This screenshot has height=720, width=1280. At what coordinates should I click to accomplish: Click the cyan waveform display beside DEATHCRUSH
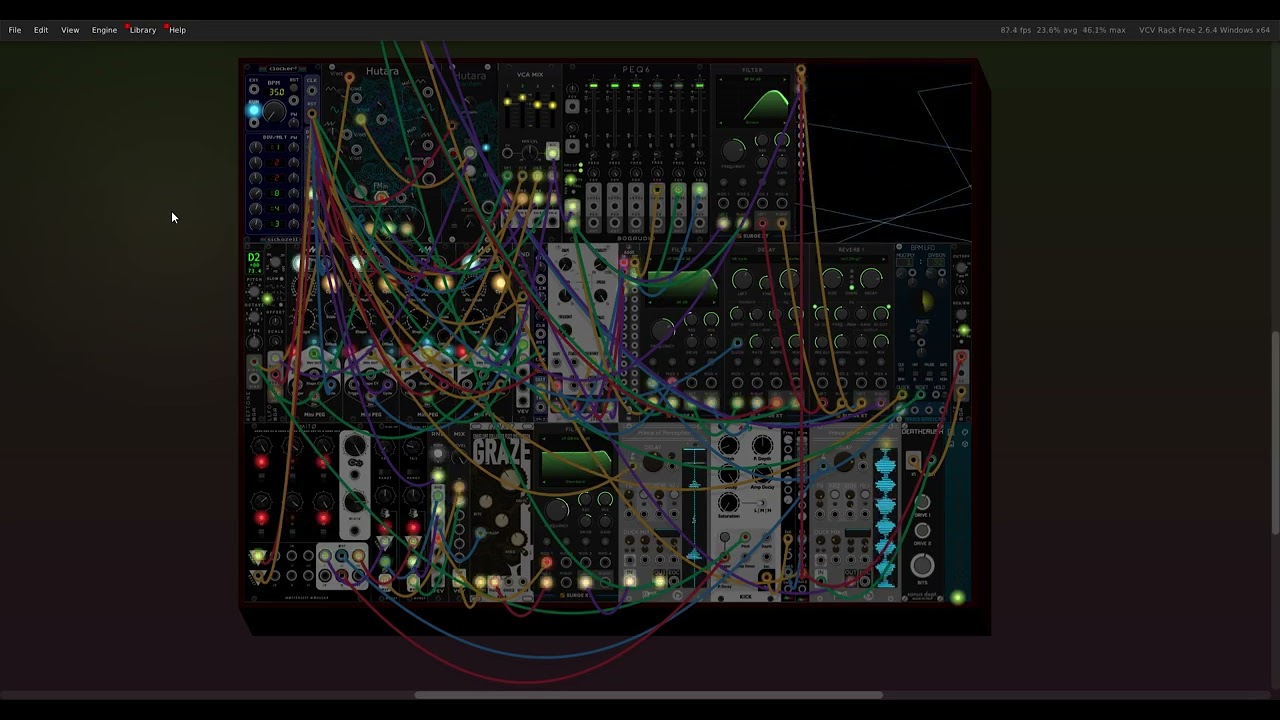[x=885, y=518]
